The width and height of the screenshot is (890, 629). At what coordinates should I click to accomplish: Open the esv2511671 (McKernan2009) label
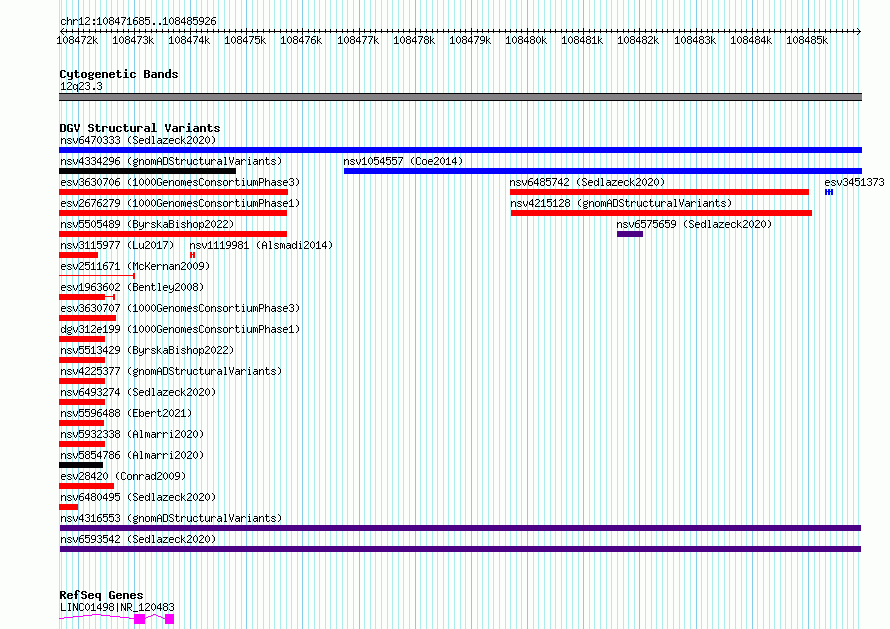[135, 266]
